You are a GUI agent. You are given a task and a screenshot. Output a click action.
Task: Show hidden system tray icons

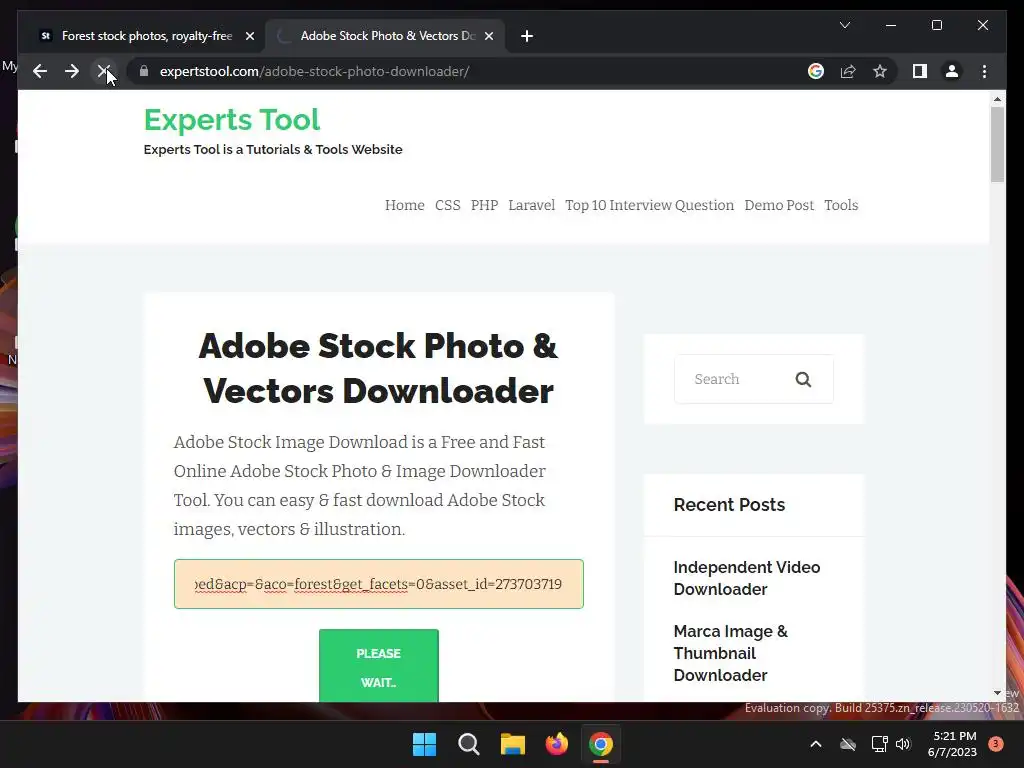coord(816,744)
